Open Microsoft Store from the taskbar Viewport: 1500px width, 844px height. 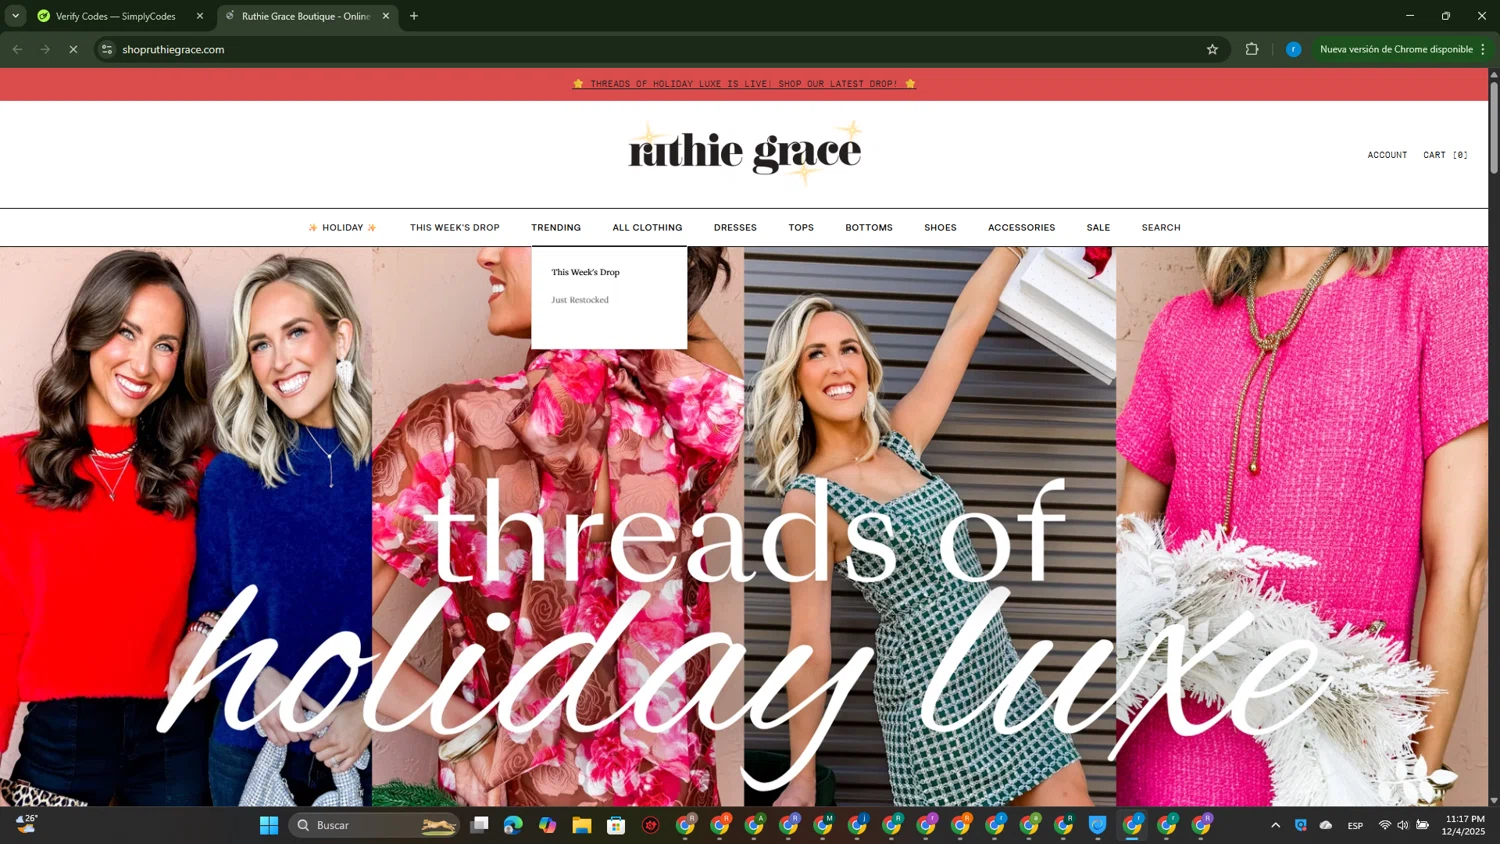pos(616,825)
